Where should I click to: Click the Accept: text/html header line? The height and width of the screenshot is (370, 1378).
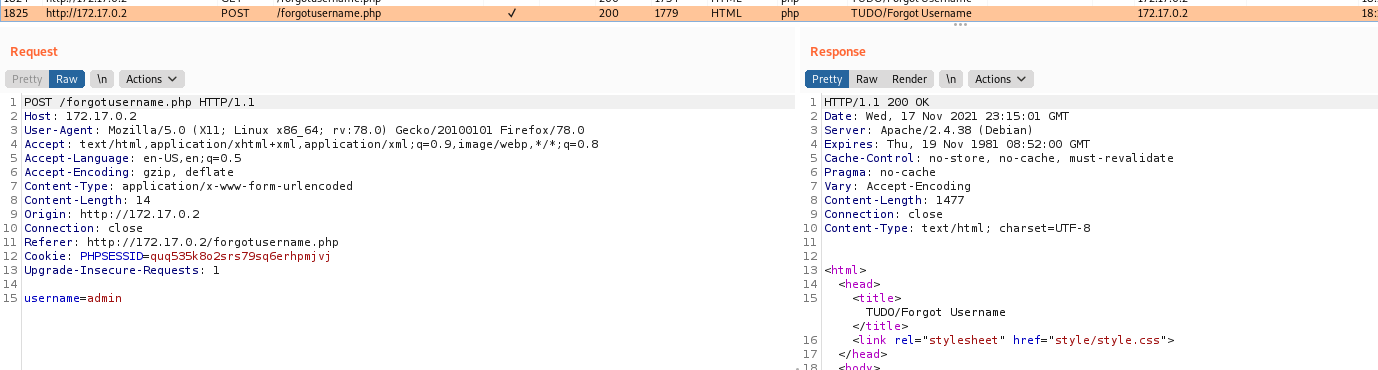311,144
